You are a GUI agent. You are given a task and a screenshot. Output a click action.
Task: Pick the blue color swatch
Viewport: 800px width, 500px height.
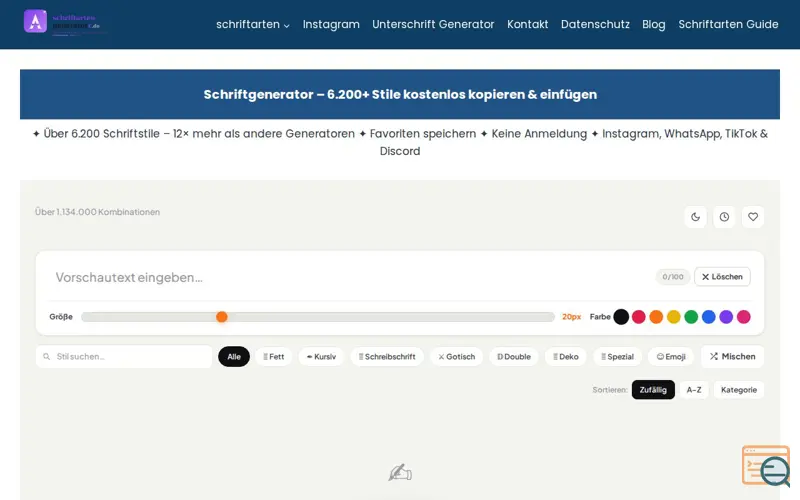point(709,317)
